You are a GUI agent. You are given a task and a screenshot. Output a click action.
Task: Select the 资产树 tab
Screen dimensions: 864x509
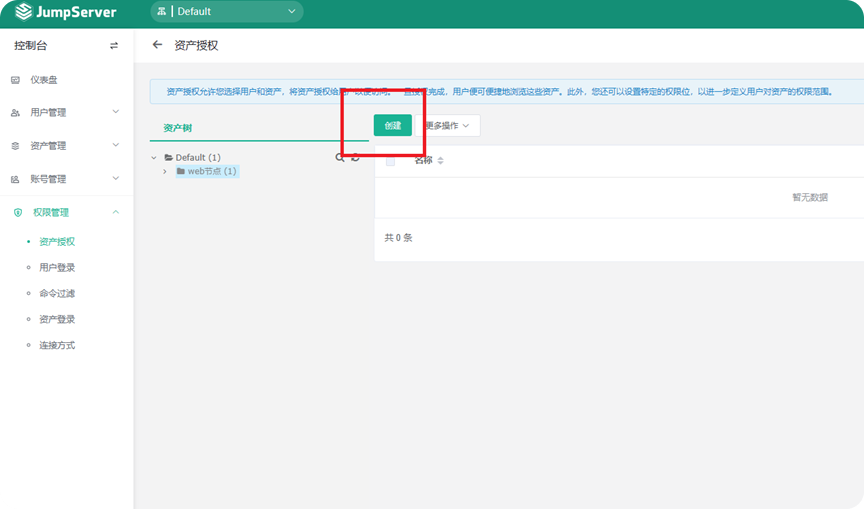tap(177, 128)
